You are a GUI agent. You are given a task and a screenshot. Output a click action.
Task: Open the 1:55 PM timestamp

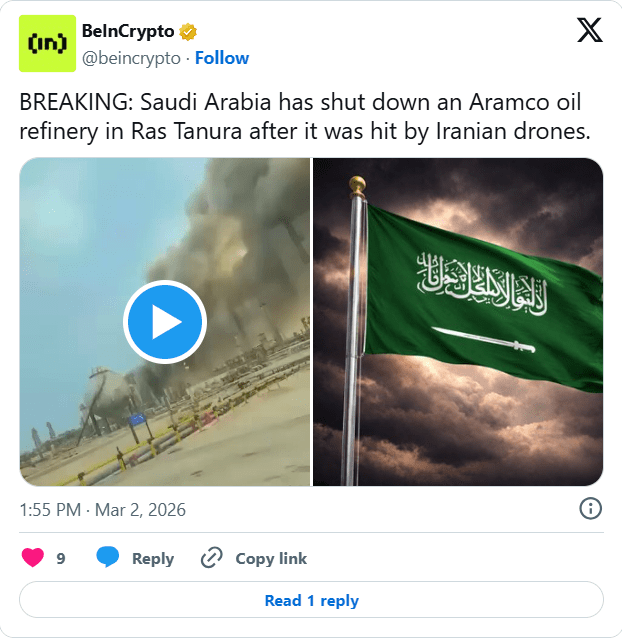point(50,510)
